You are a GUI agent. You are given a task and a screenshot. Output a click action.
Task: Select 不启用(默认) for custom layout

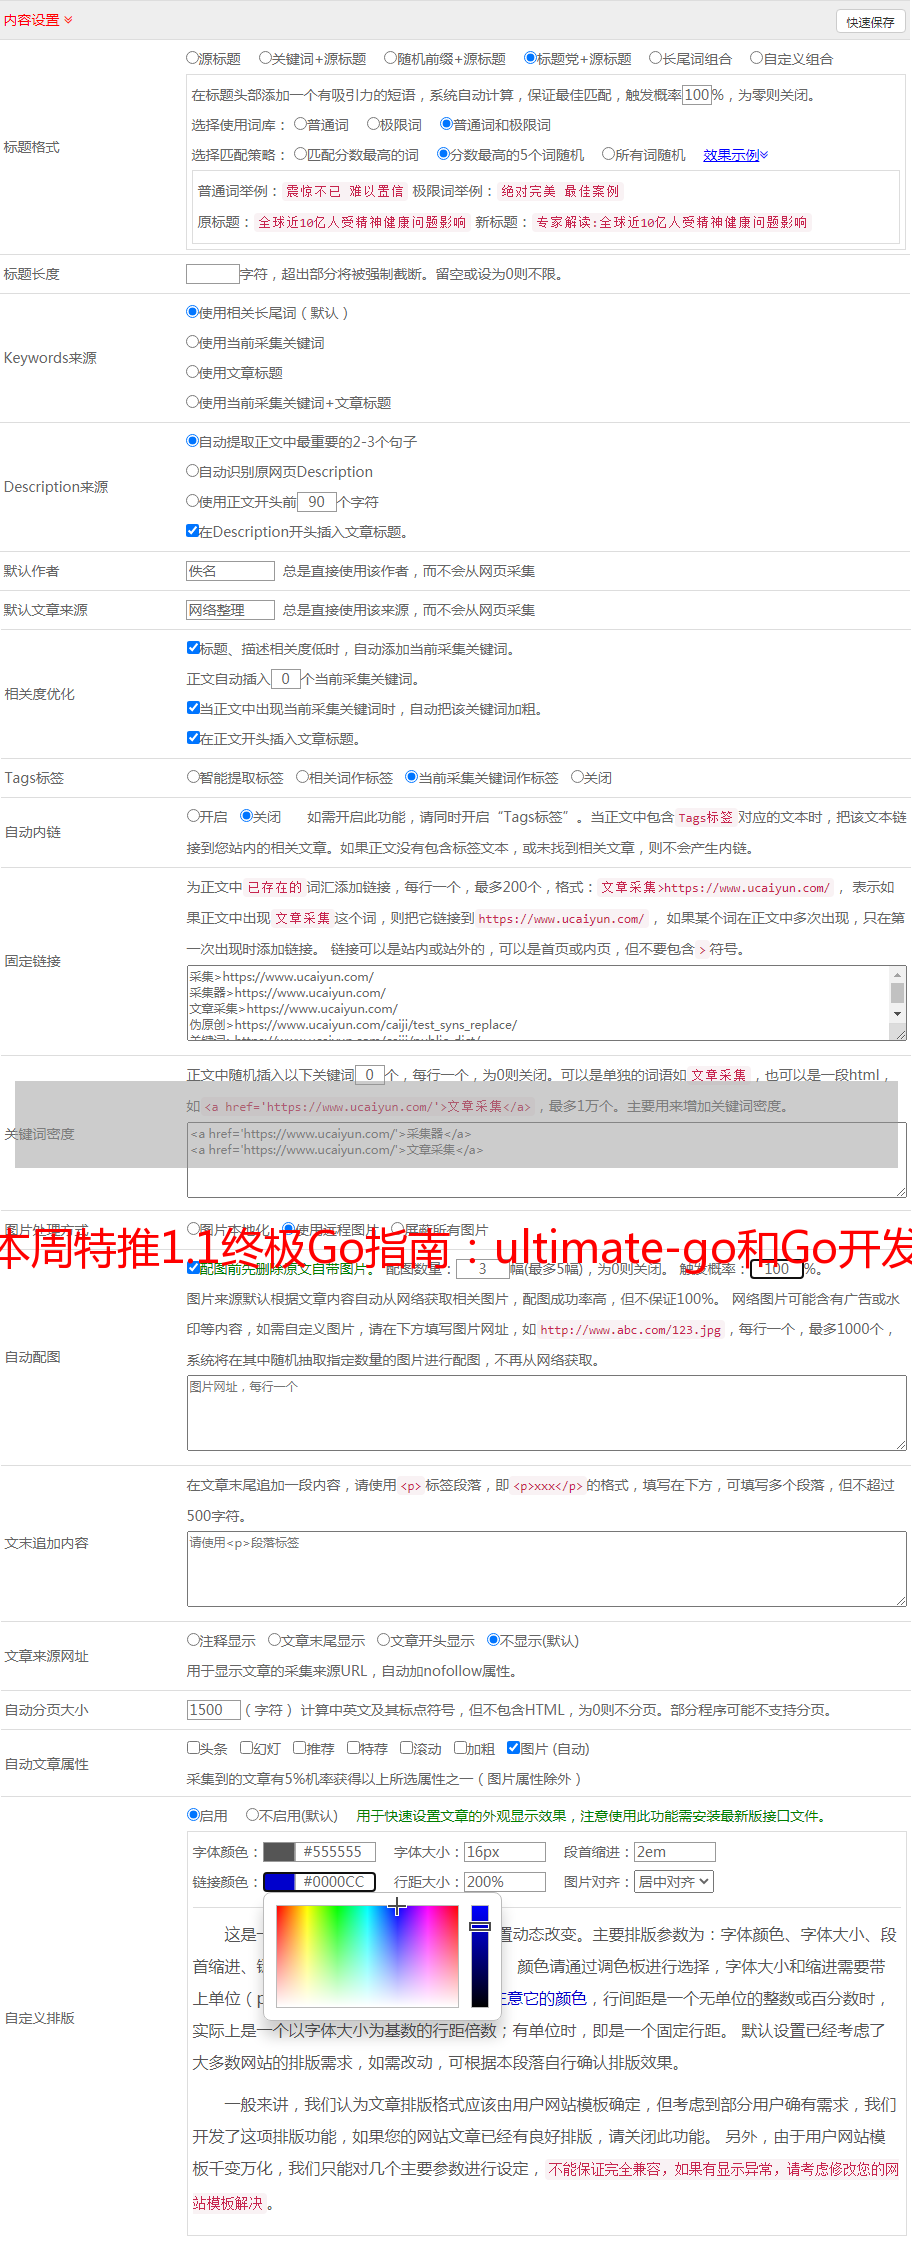252,1814
